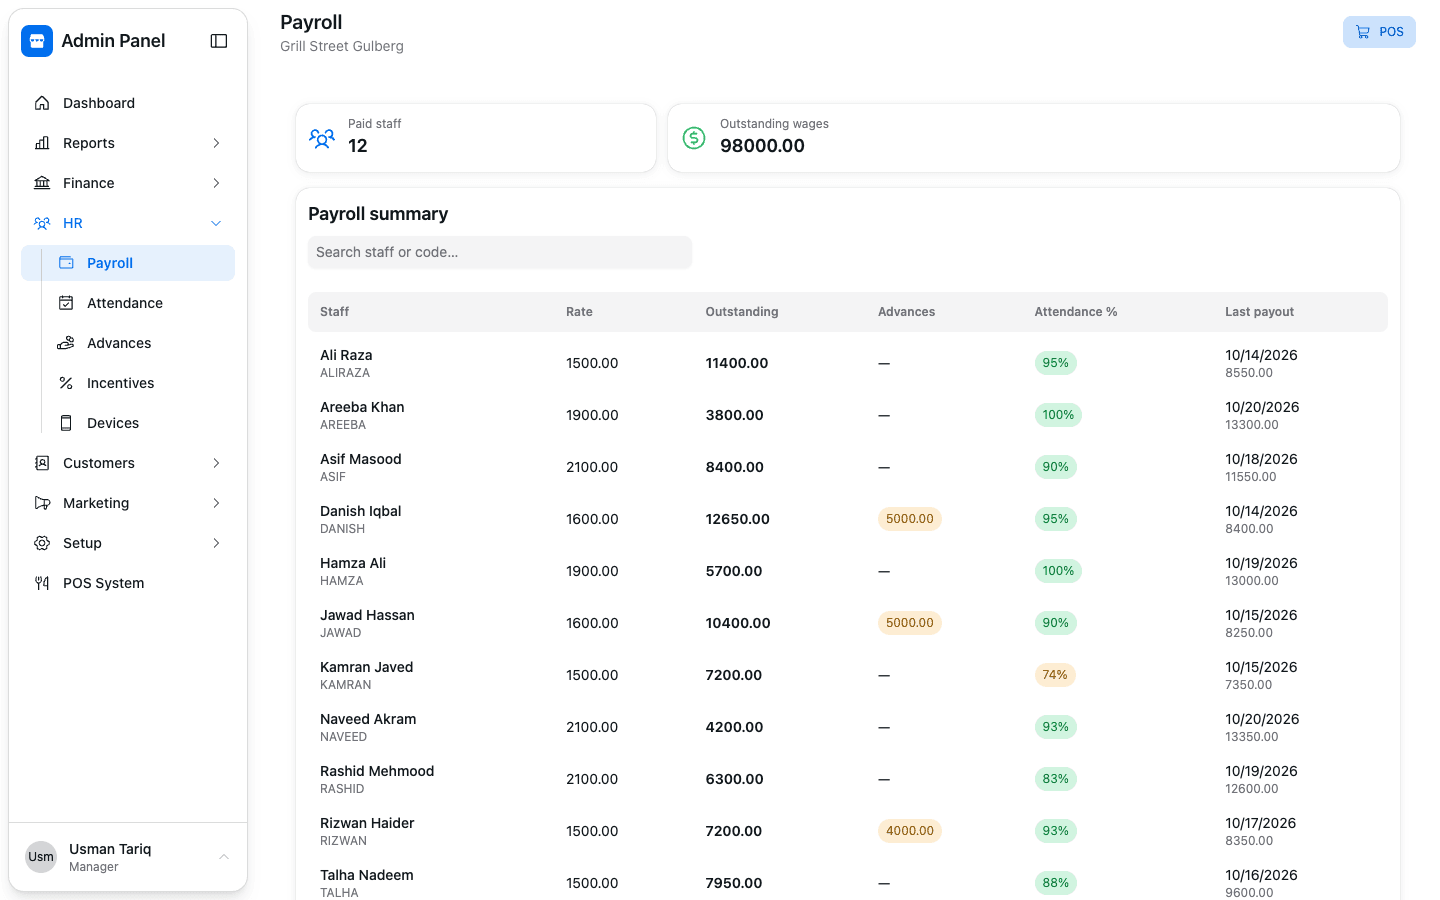Click the Marketing megaphone icon
Viewport: 1440px width, 900px height.
pyautogui.click(x=42, y=503)
